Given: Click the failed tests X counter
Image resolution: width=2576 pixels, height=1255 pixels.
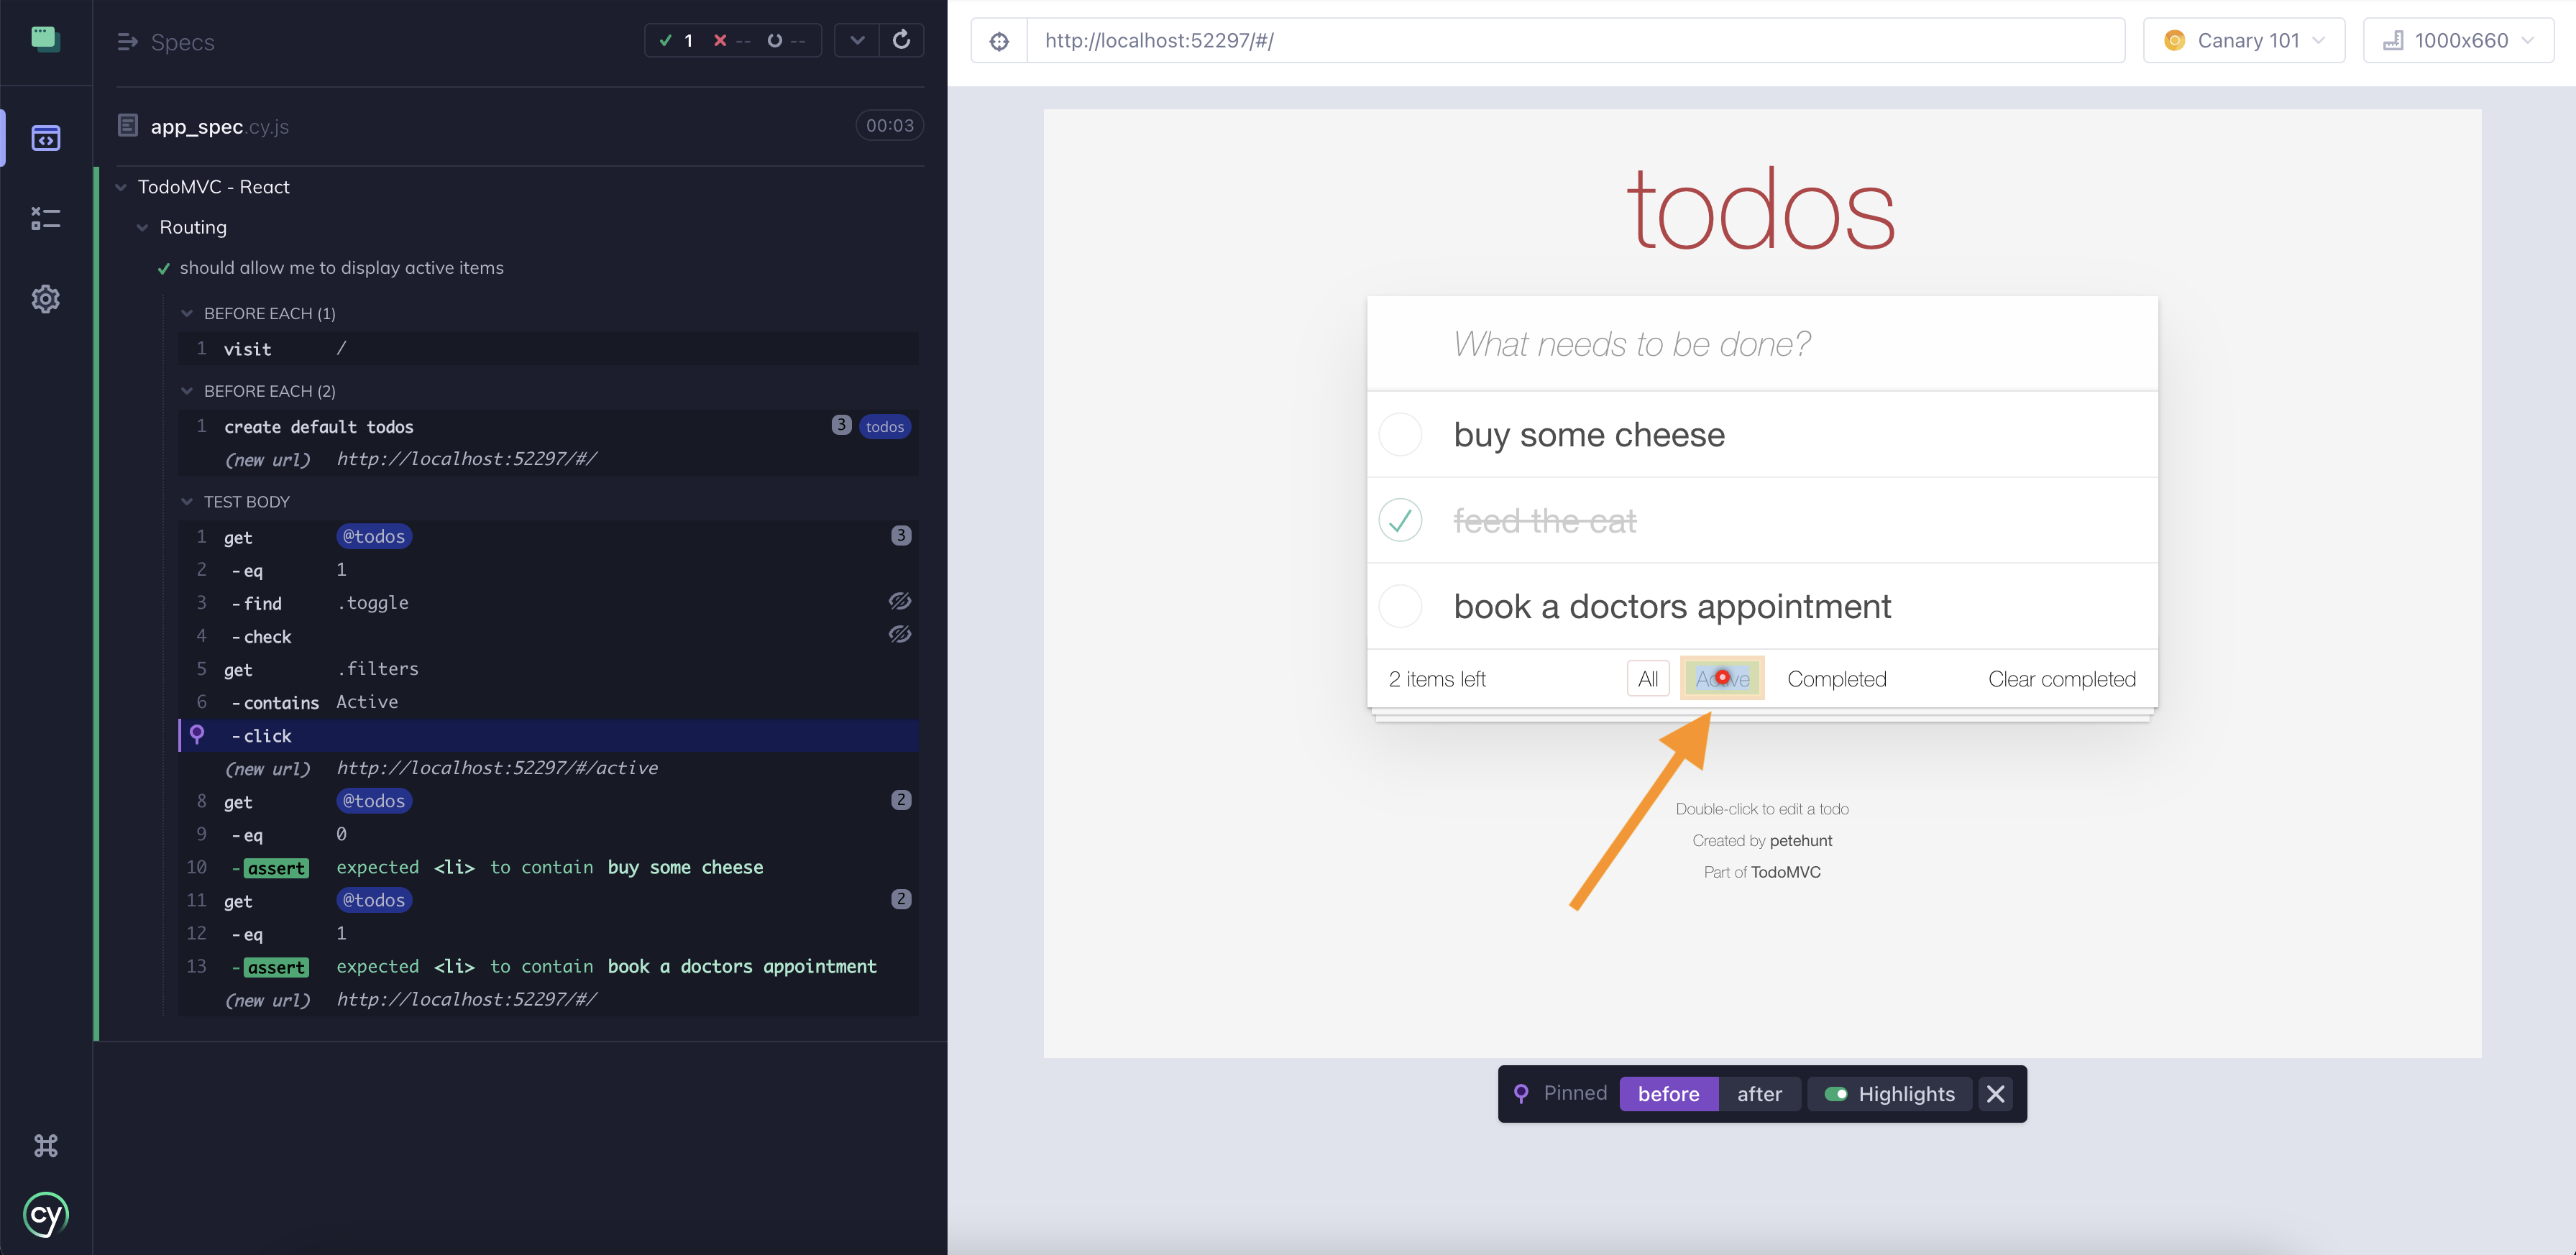Looking at the screenshot, I should (x=731, y=40).
